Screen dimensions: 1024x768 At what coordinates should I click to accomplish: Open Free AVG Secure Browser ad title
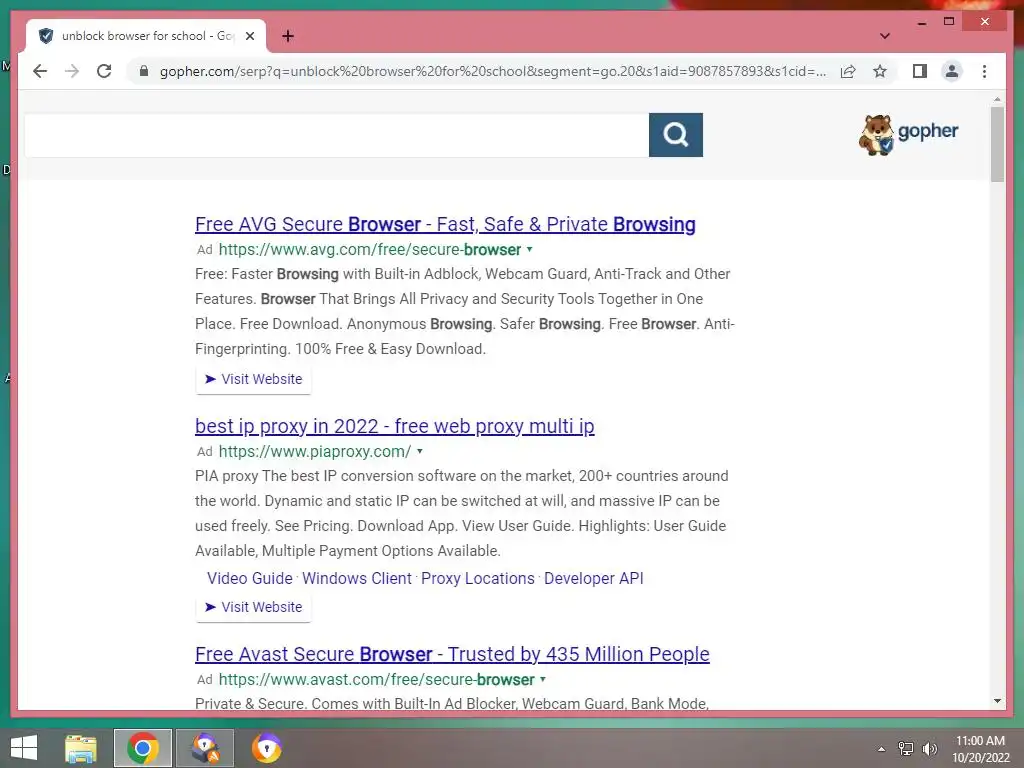click(445, 224)
